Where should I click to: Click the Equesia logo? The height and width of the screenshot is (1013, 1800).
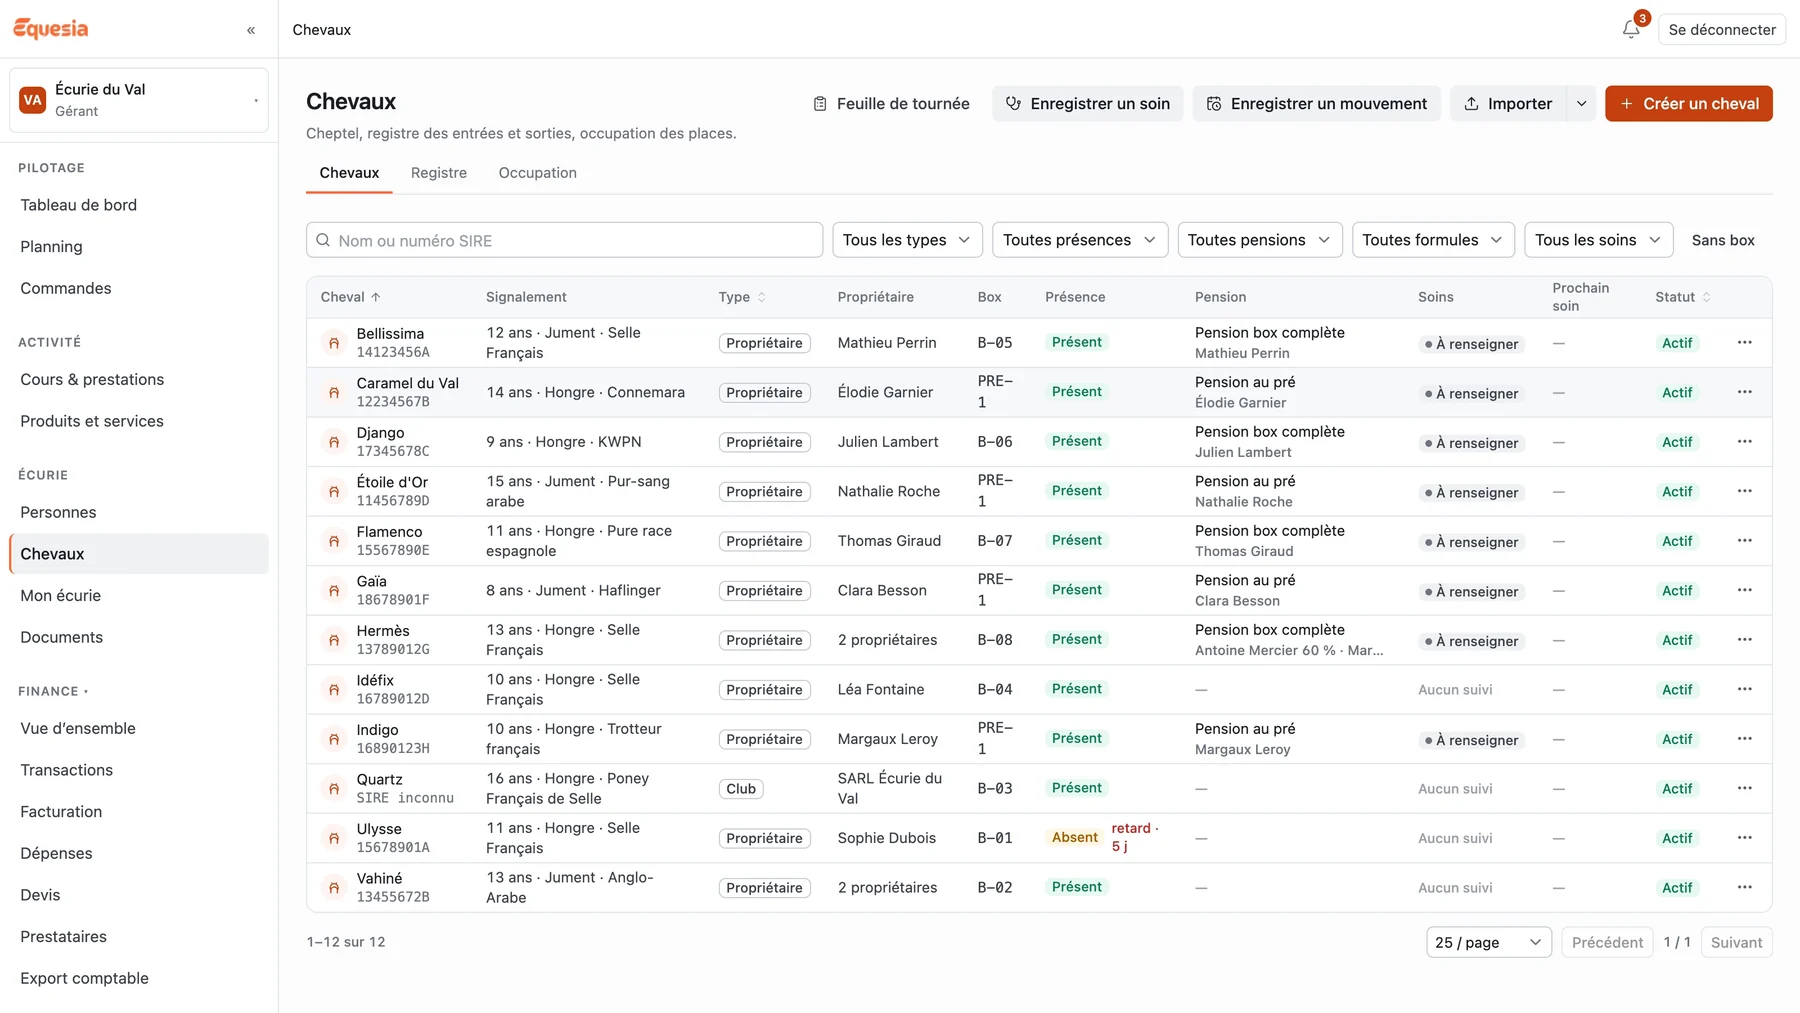51,29
